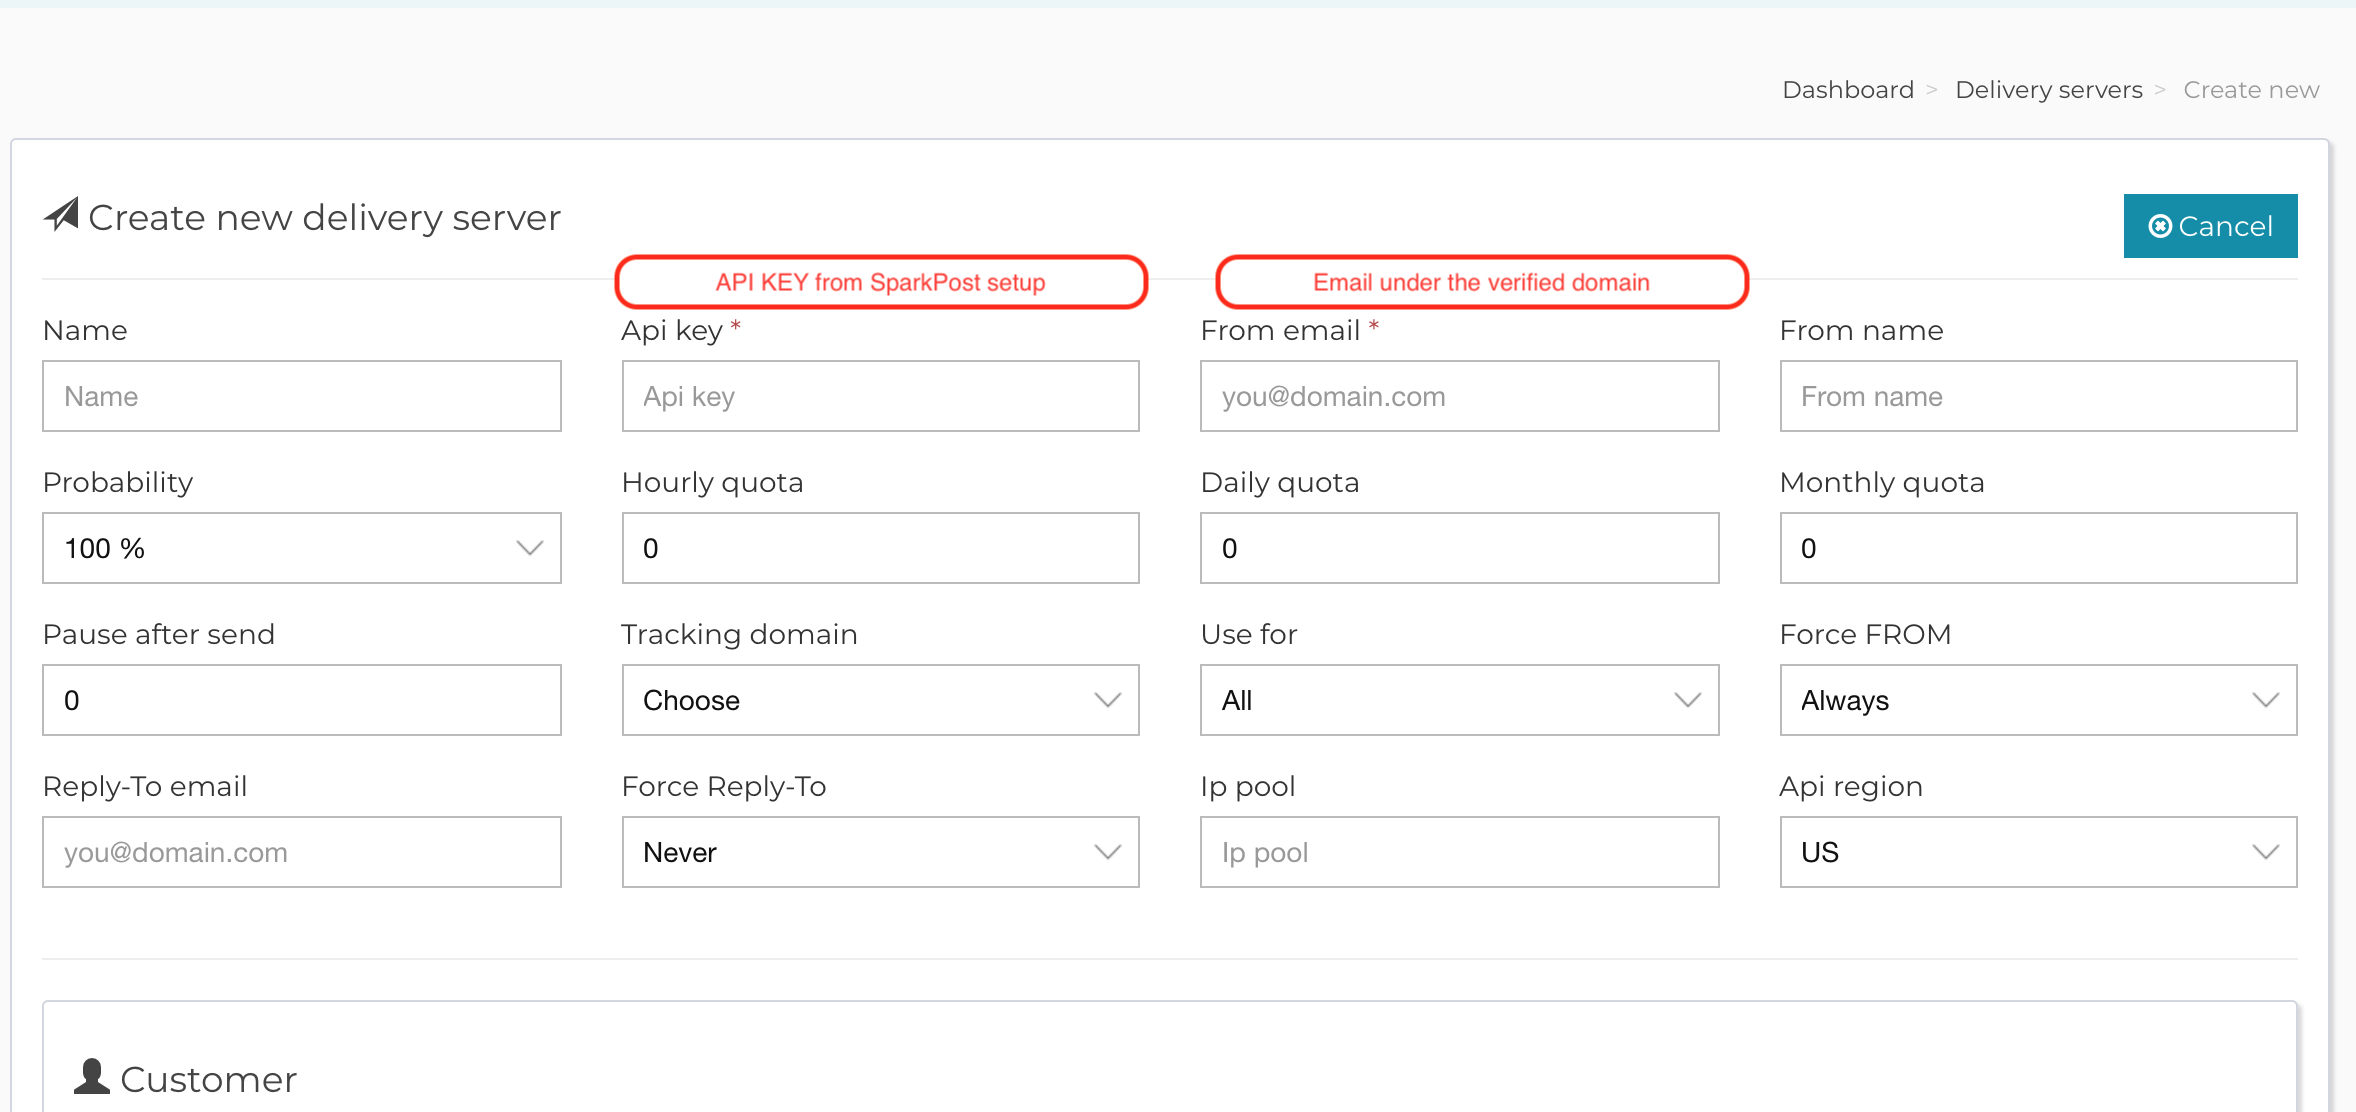Open the Force FROM dropdown
The width and height of the screenshot is (2356, 1112).
(x=2038, y=700)
